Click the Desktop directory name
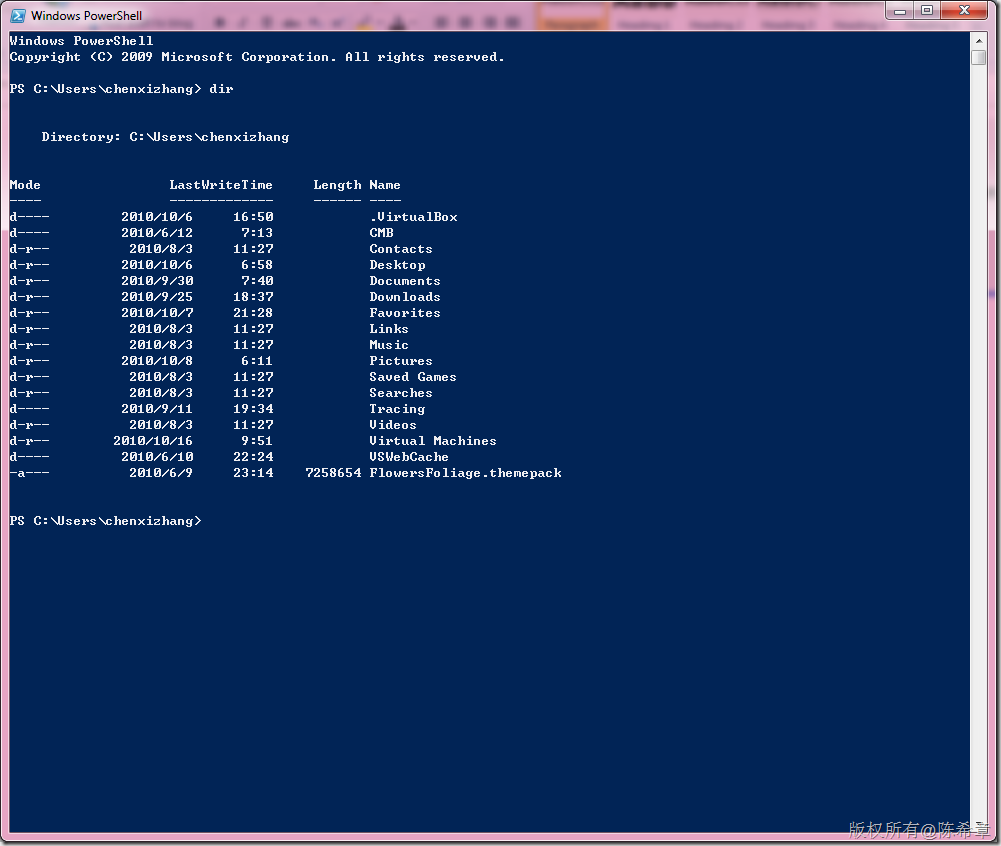The height and width of the screenshot is (846, 1001). point(397,265)
